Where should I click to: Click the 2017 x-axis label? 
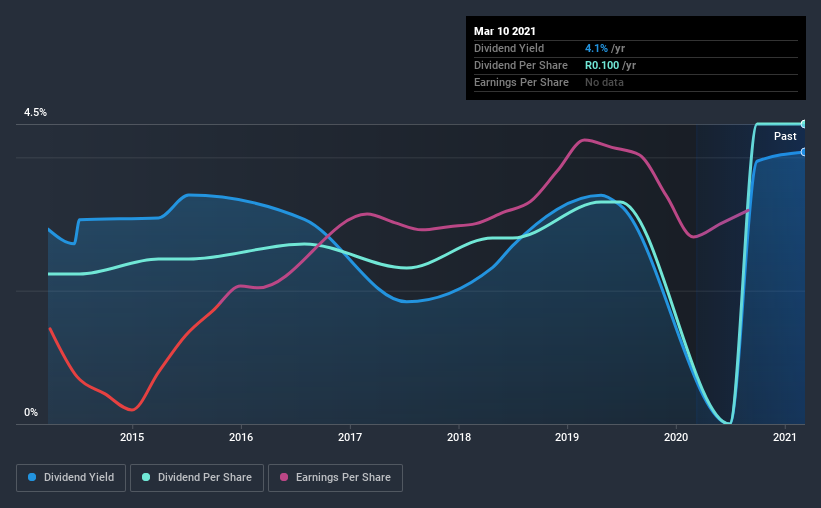pyautogui.click(x=350, y=437)
